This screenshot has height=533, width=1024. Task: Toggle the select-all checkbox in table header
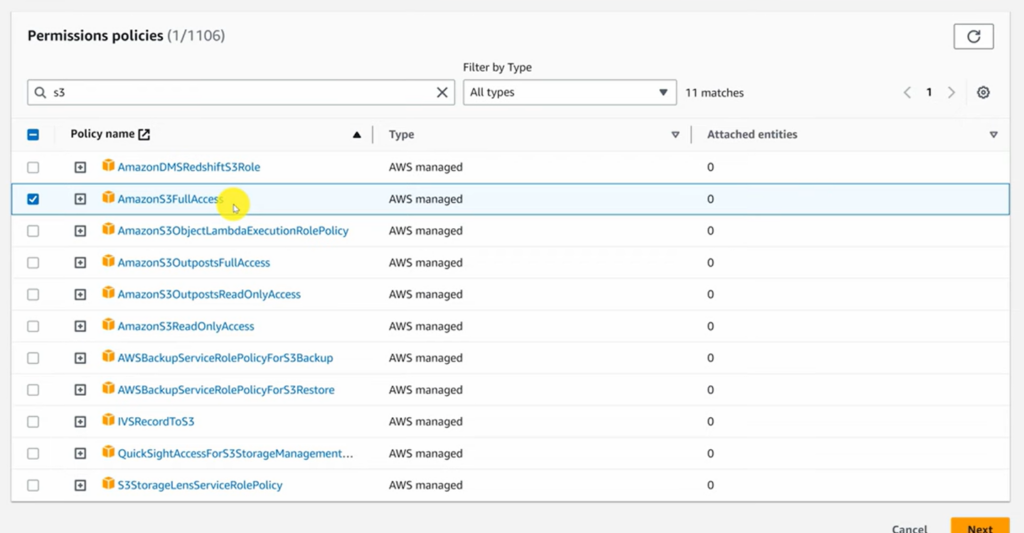point(33,135)
